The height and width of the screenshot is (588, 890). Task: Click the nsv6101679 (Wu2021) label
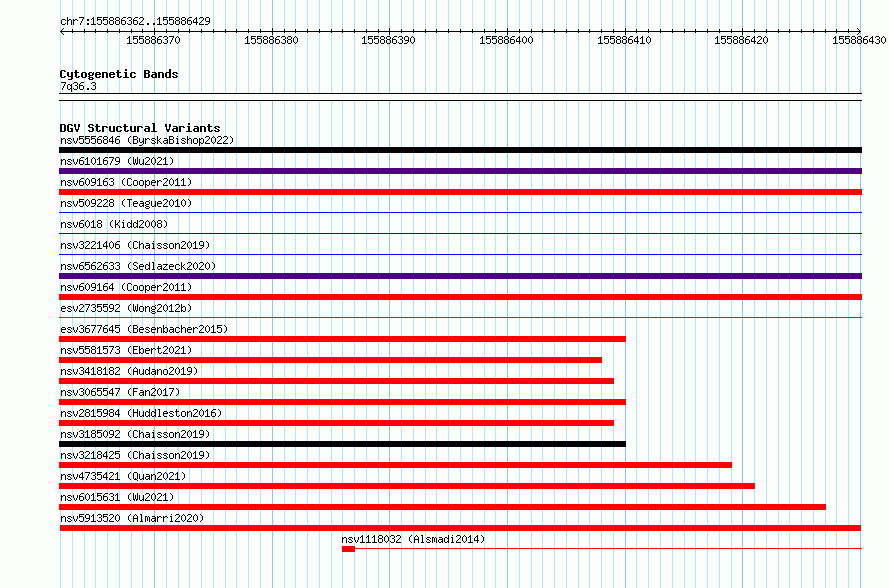(x=117, y=161)
